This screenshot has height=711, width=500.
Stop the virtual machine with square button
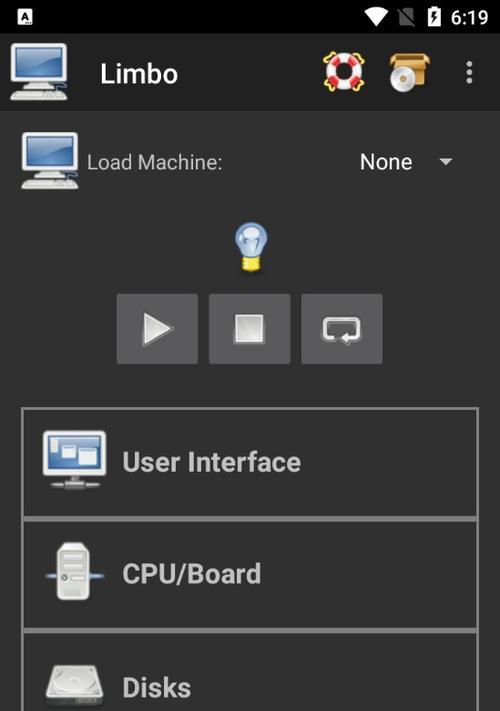tap(249, 329)
